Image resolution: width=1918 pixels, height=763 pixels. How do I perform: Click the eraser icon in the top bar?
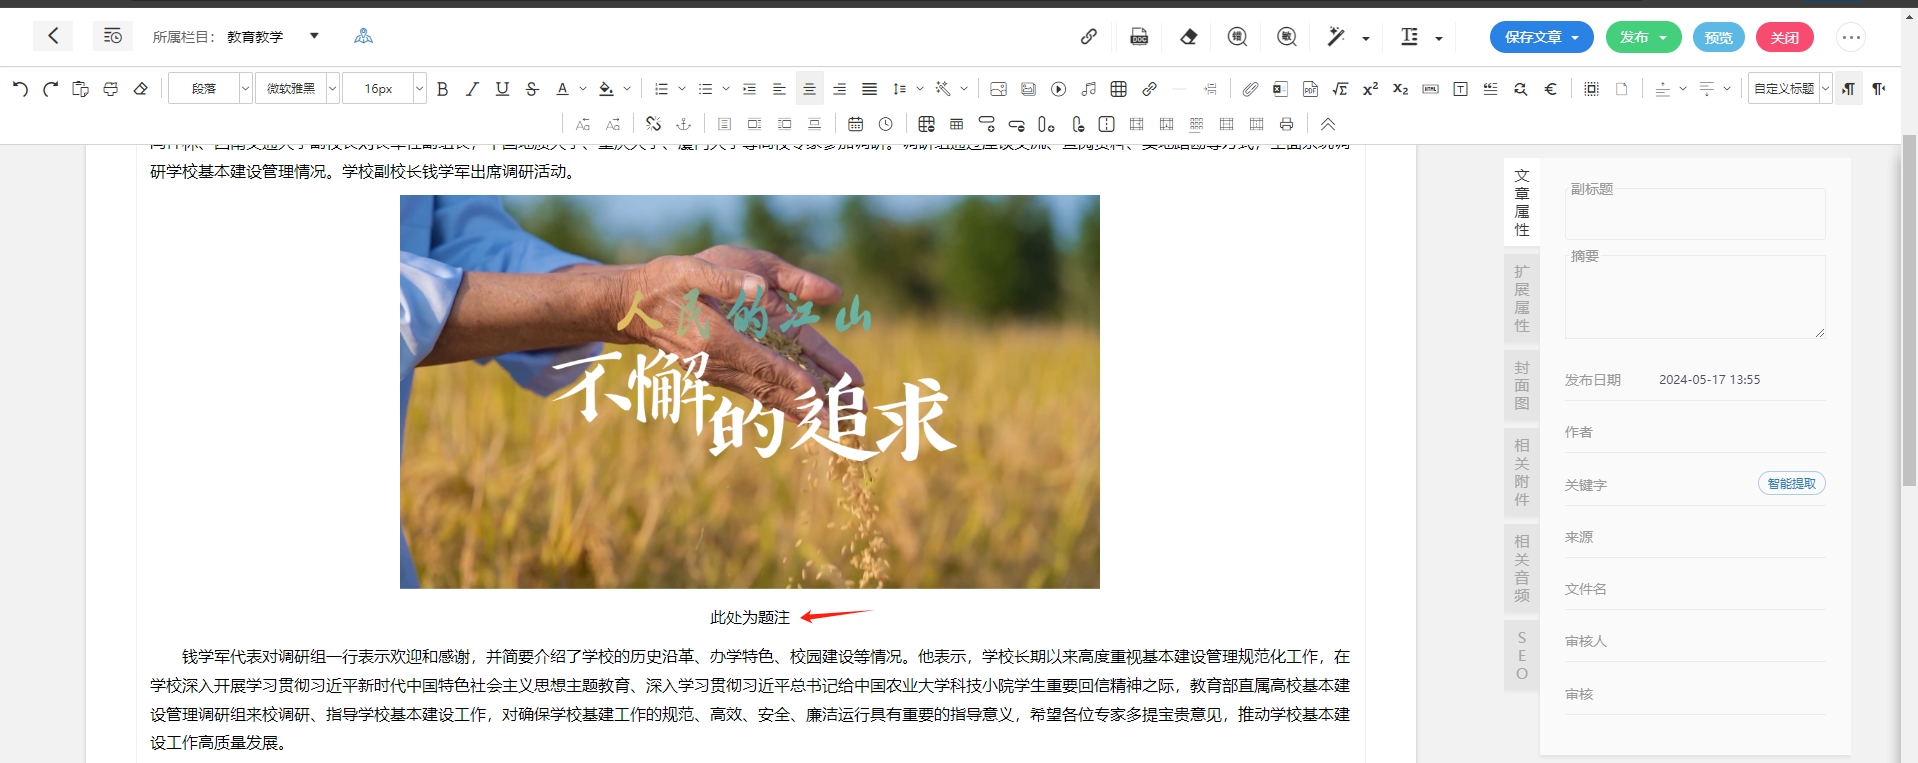1188,37
